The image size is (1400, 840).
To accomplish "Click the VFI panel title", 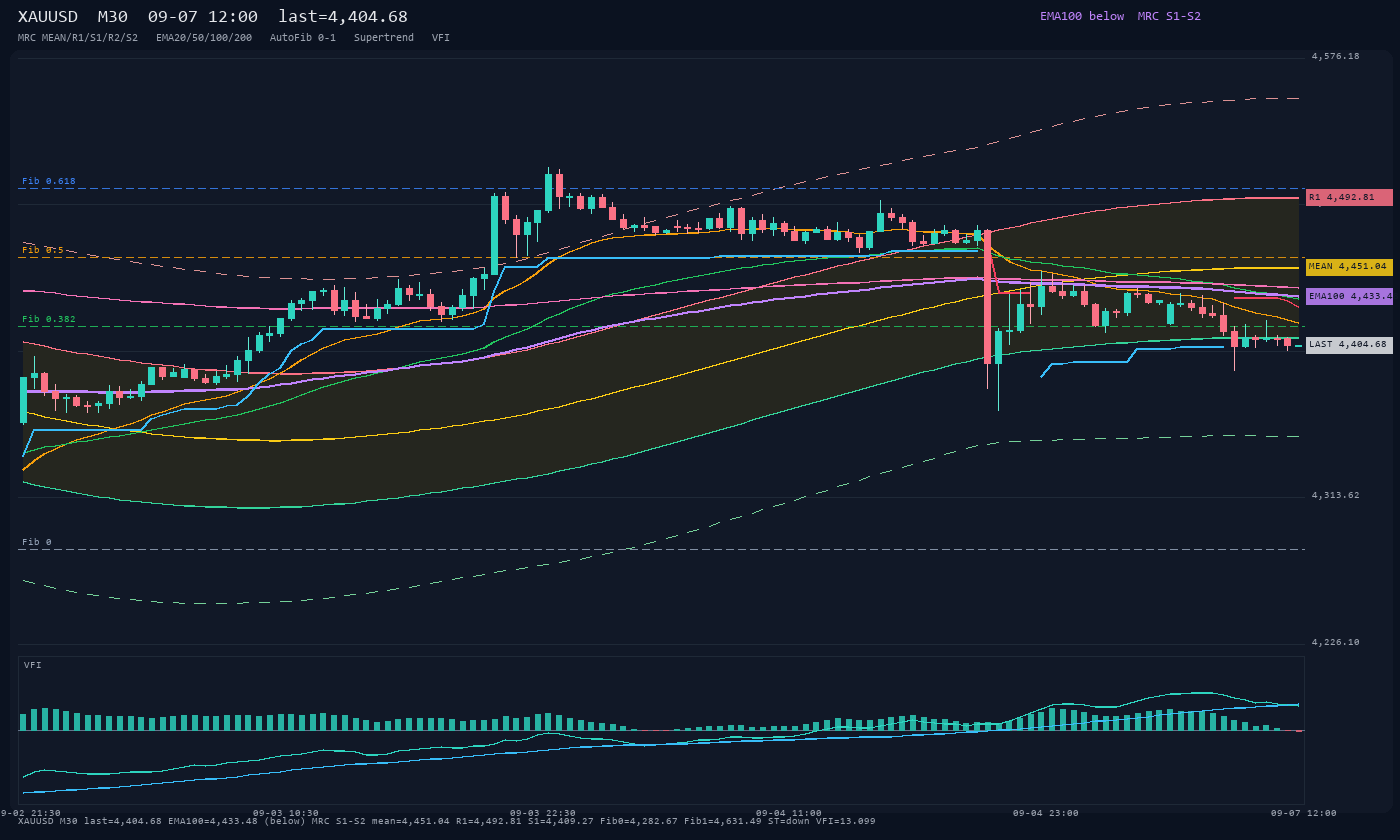I will [33, 665].
